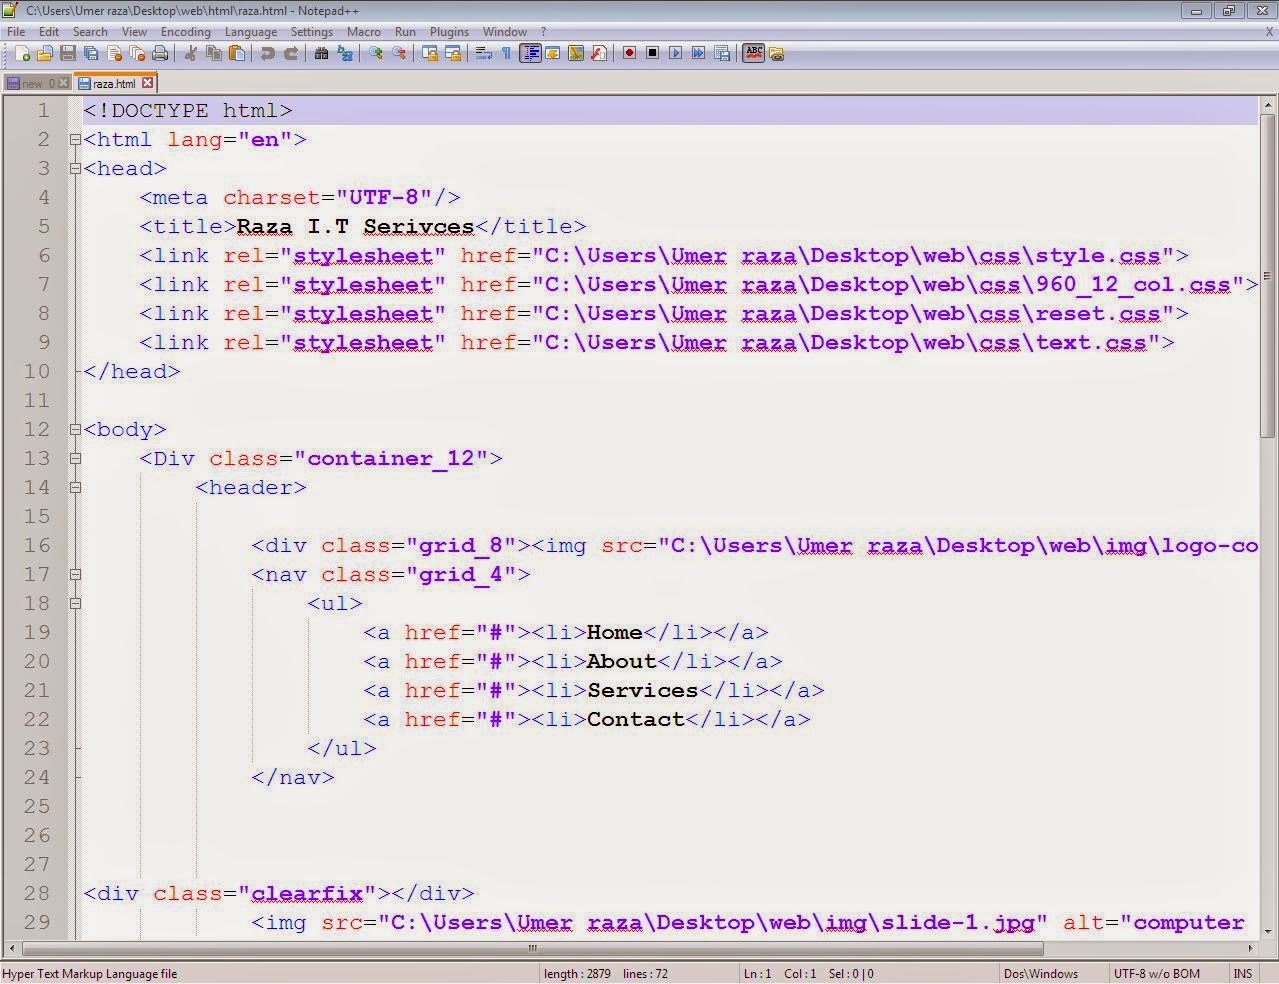Click the Print toolbar icon
Viewport: 1279px width, 984px height.
coord(160,53)
